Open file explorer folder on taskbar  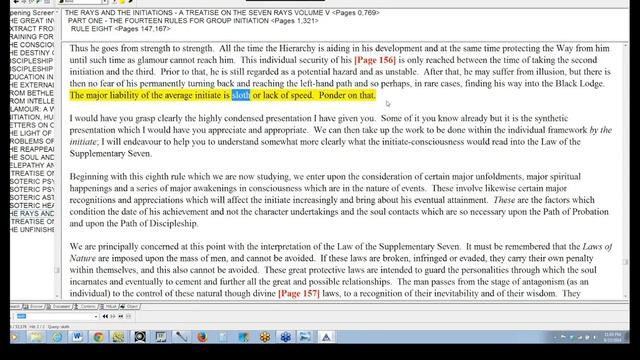36,337
